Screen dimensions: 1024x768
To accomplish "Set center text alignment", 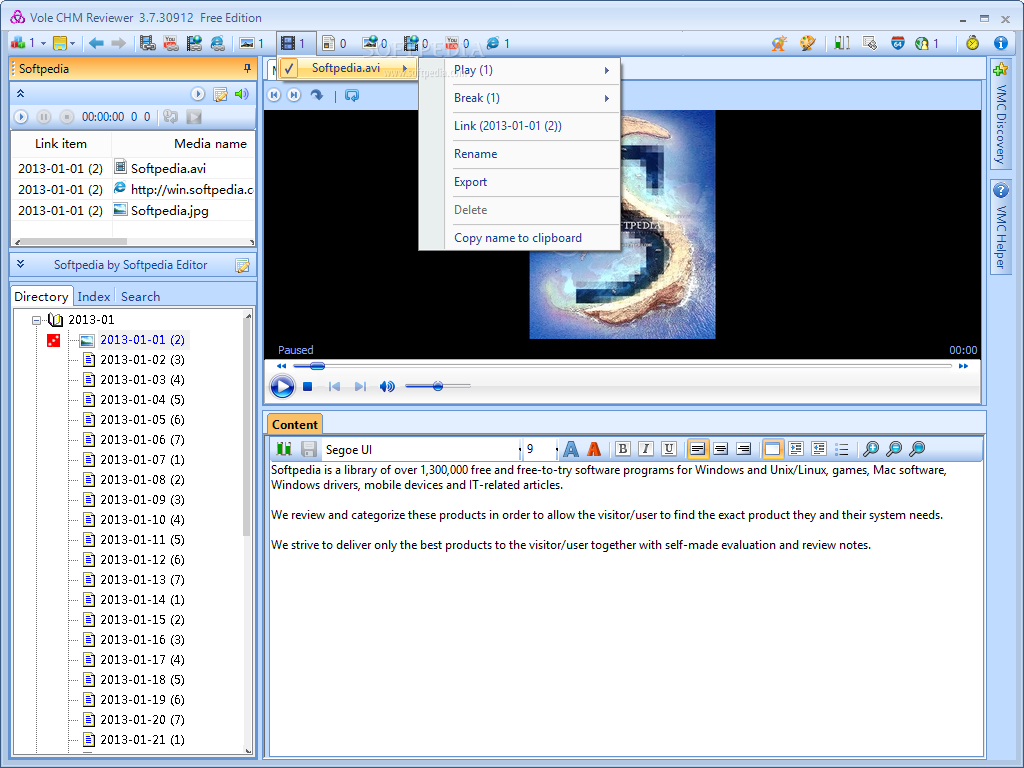I will (x=720, y=449).
